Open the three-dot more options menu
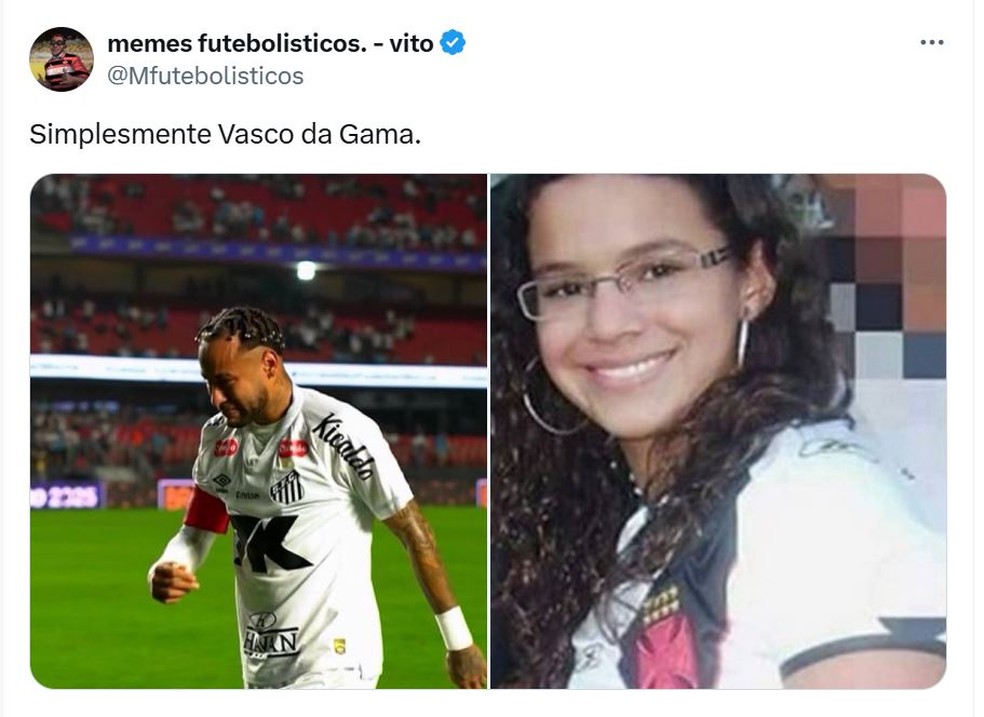The width and height of the screenshot is (984, 717). coord(932,43)
